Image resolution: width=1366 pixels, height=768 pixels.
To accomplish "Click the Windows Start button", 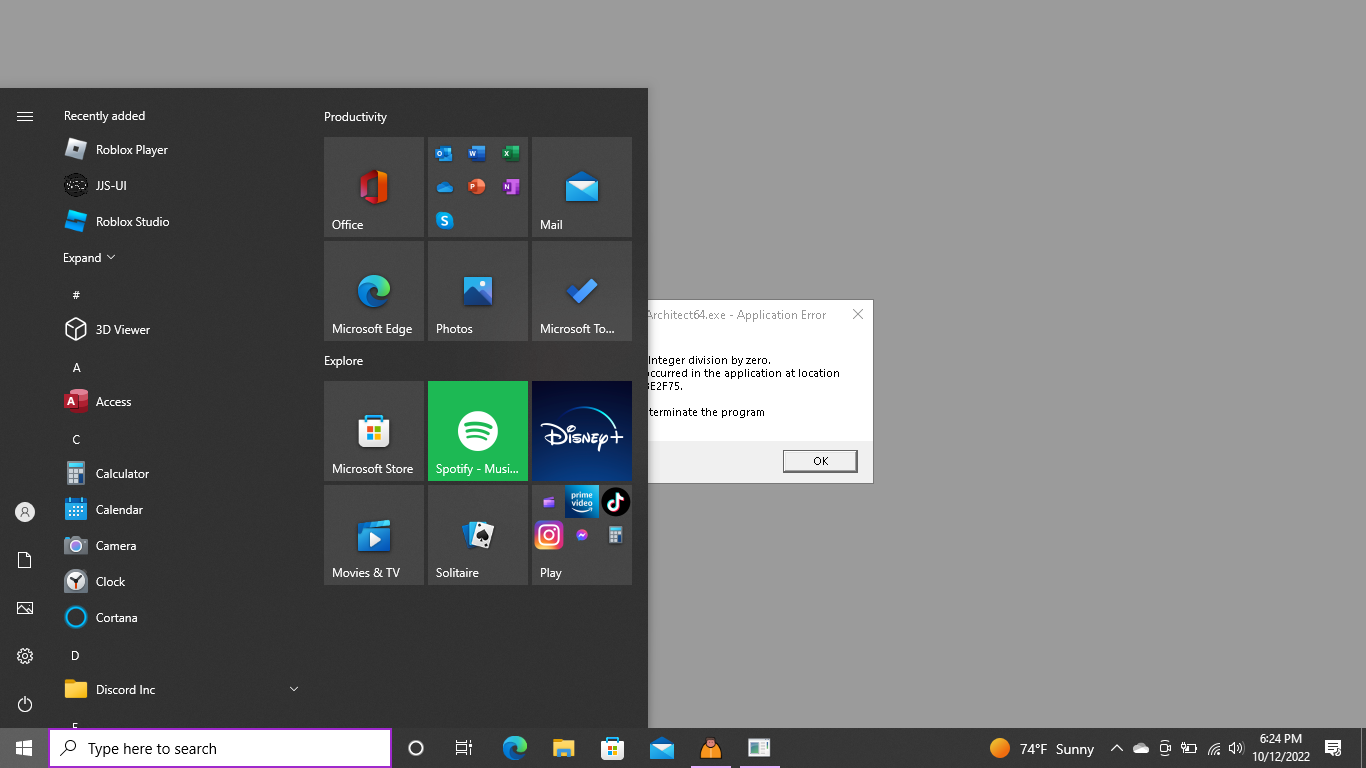I will (24, 748).
